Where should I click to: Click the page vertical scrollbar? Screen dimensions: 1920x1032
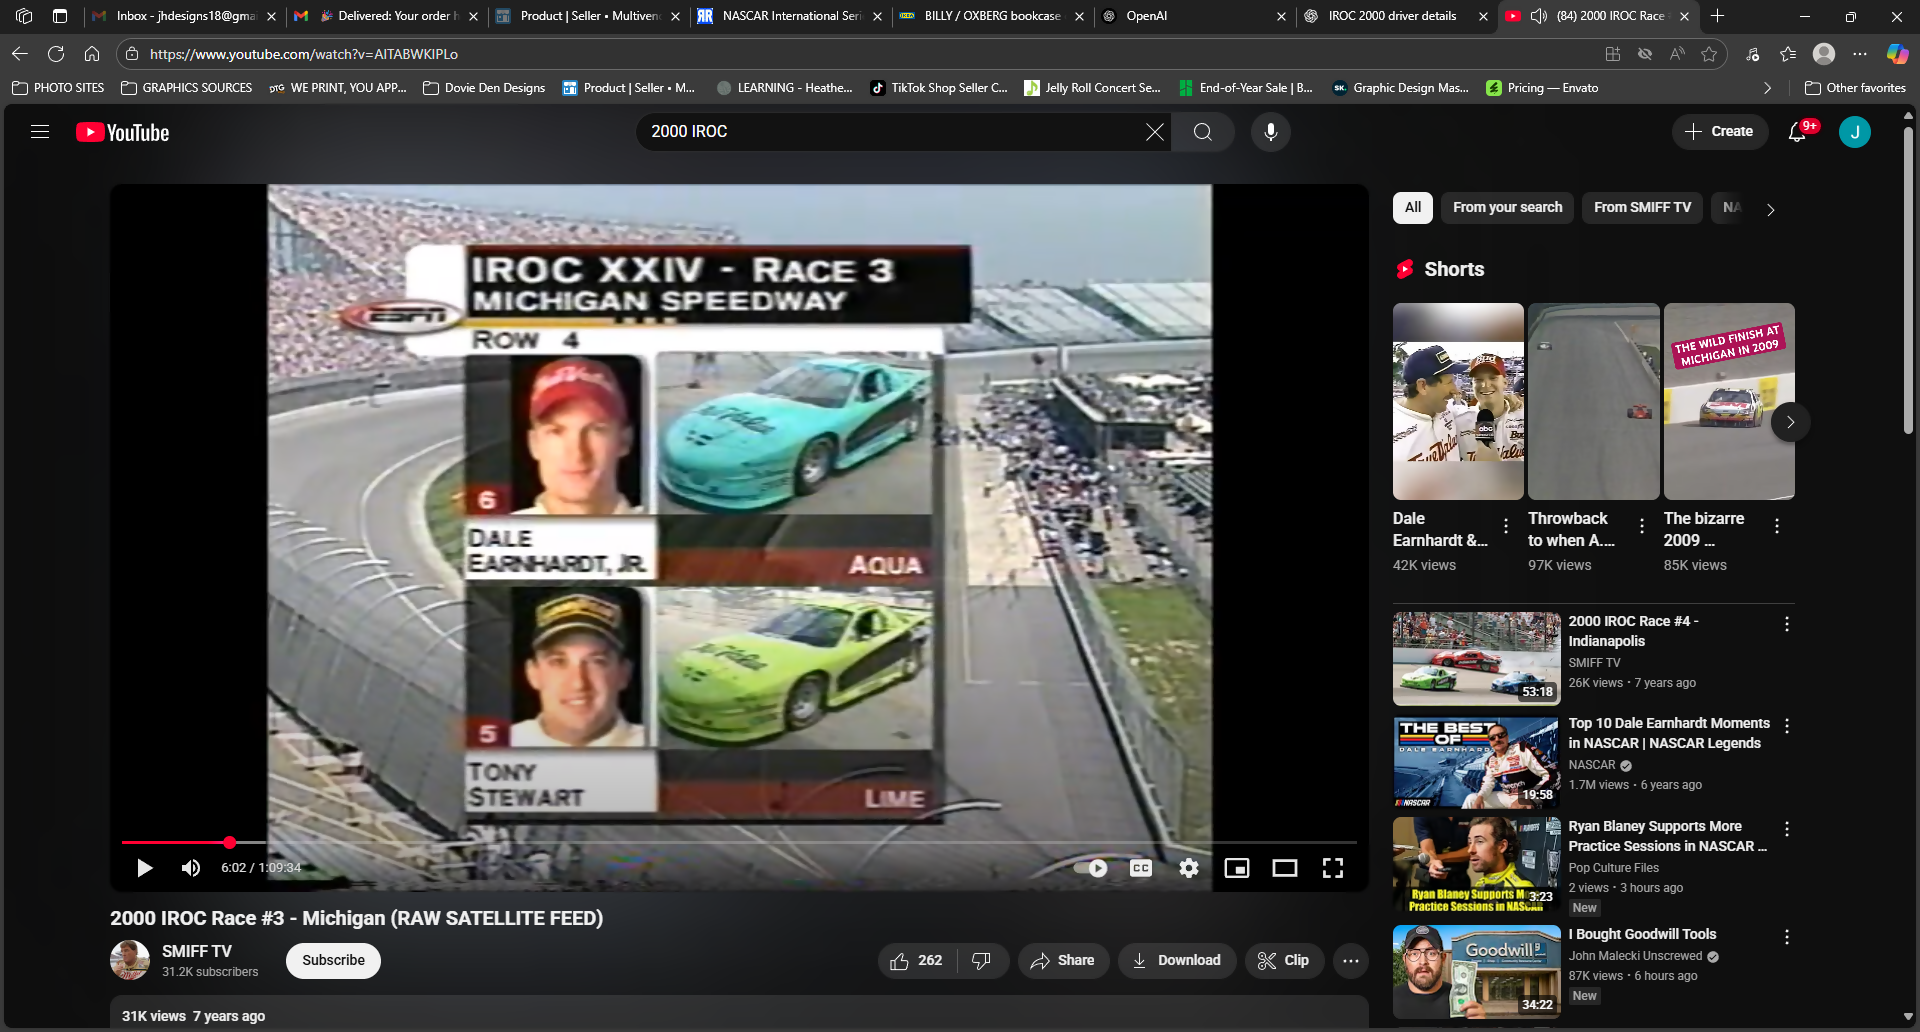tap(1908, 280)
